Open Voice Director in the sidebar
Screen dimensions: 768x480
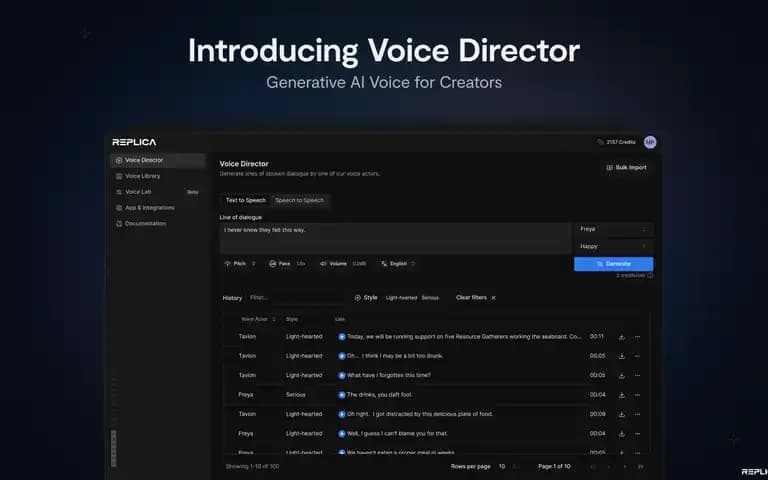(157, 160)
